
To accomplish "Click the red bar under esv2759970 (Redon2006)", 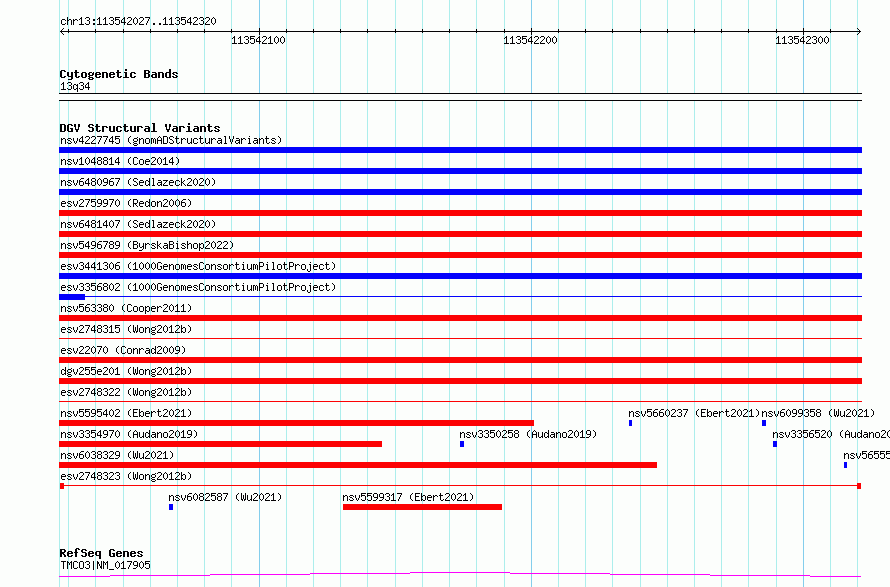I will [x=460, y=213].
